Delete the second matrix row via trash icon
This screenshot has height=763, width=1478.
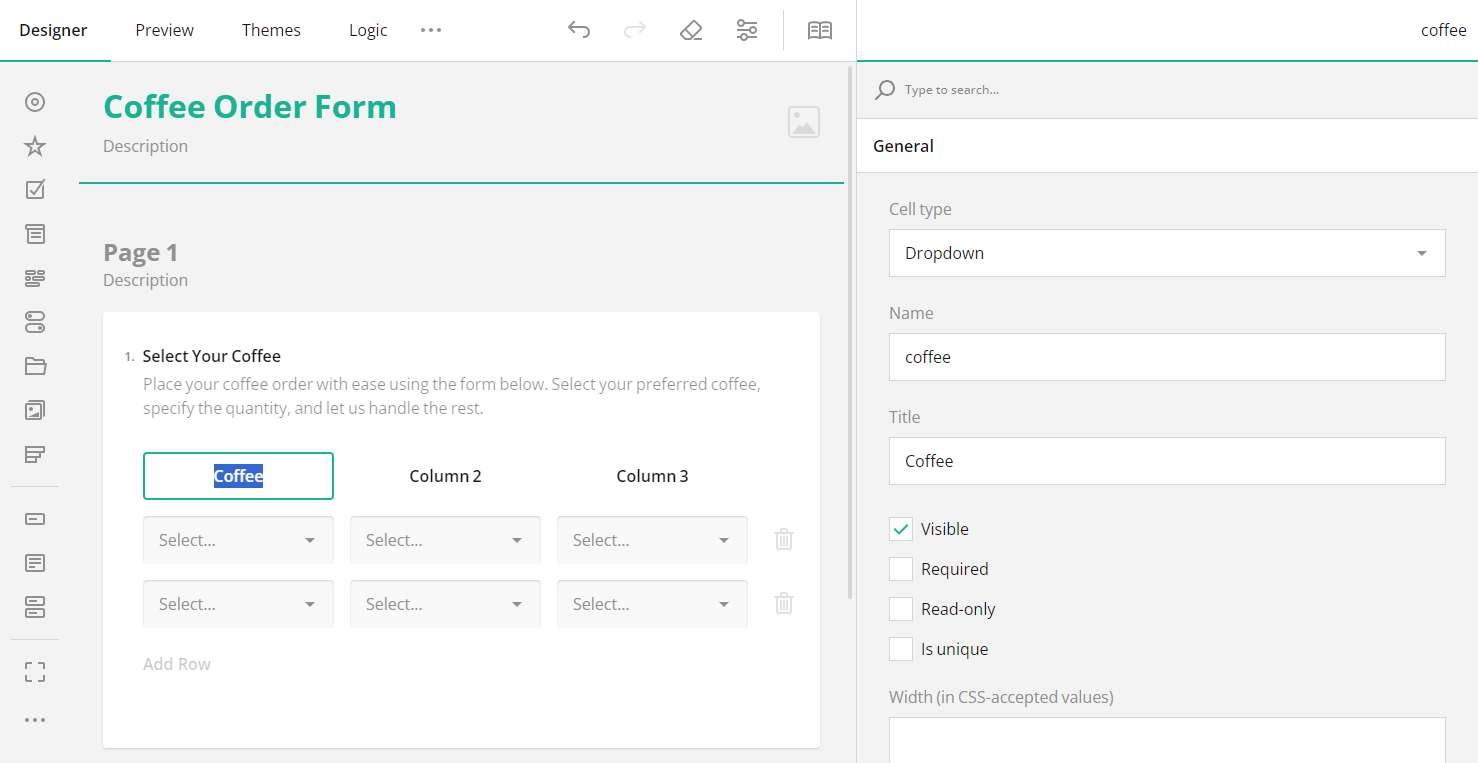783,603
